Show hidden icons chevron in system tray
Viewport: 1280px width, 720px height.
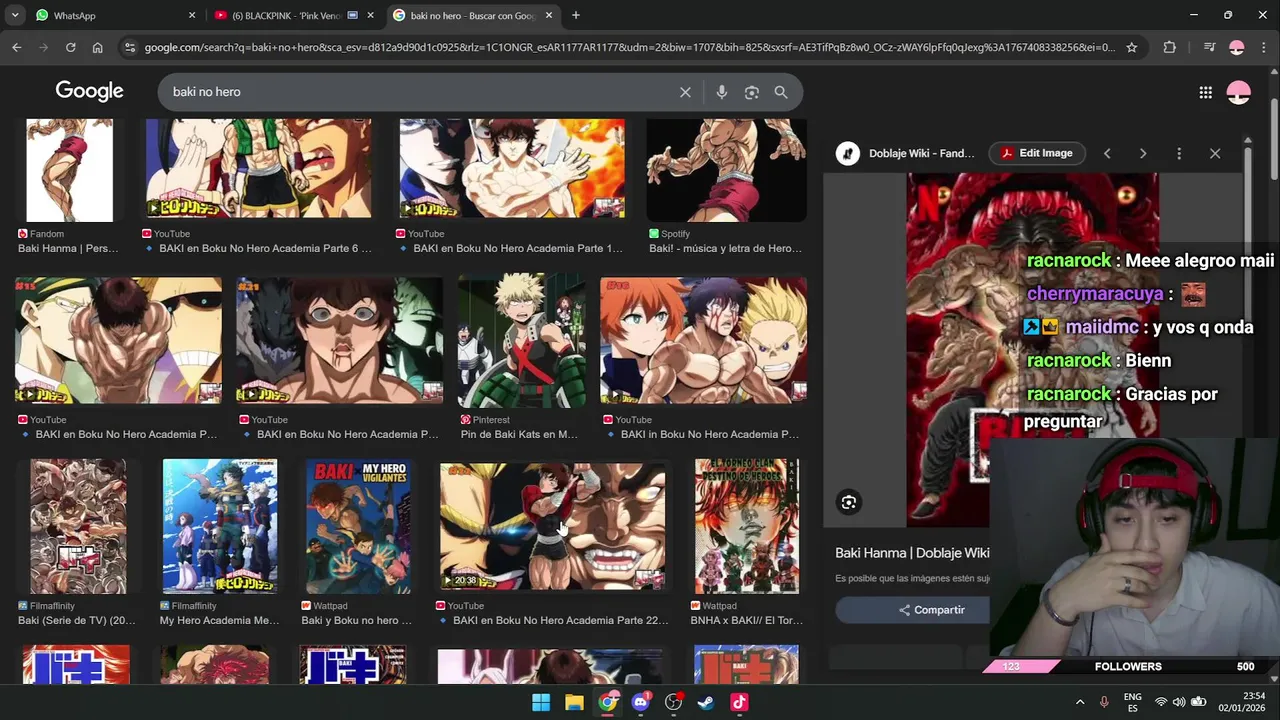pos(1080,702)
